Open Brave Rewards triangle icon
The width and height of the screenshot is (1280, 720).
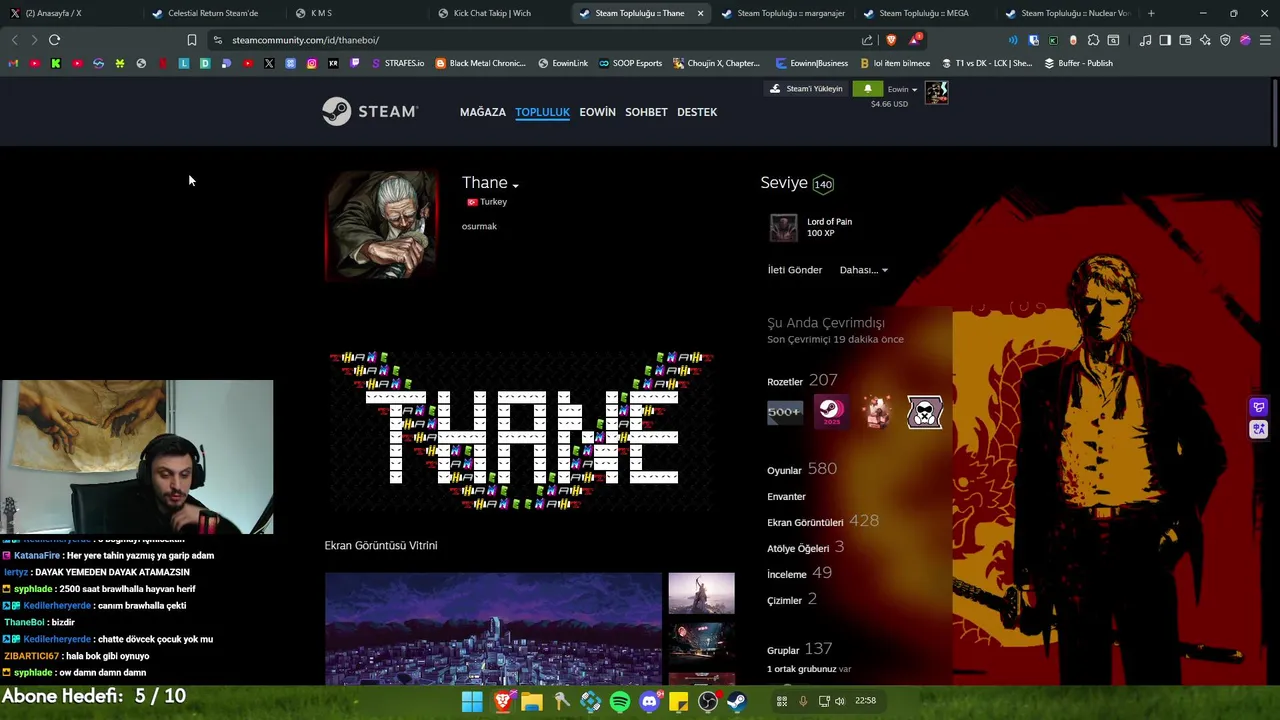(x=914, y=40)
